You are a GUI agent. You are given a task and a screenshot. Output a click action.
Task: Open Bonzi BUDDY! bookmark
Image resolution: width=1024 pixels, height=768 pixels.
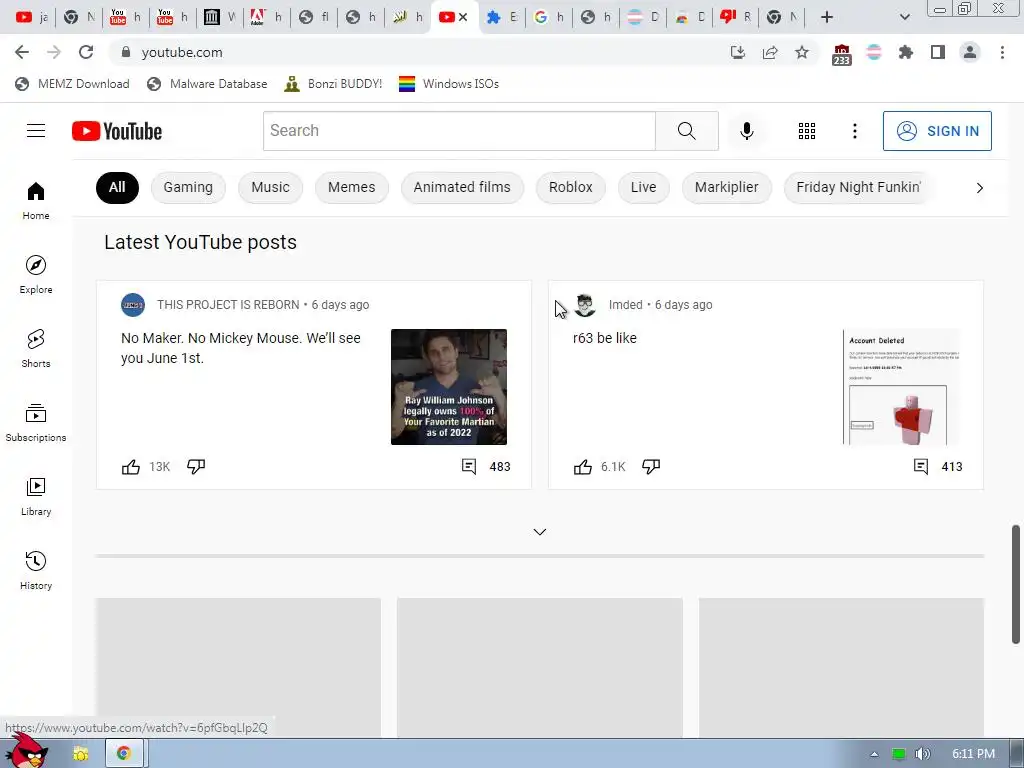coord(333,84)
